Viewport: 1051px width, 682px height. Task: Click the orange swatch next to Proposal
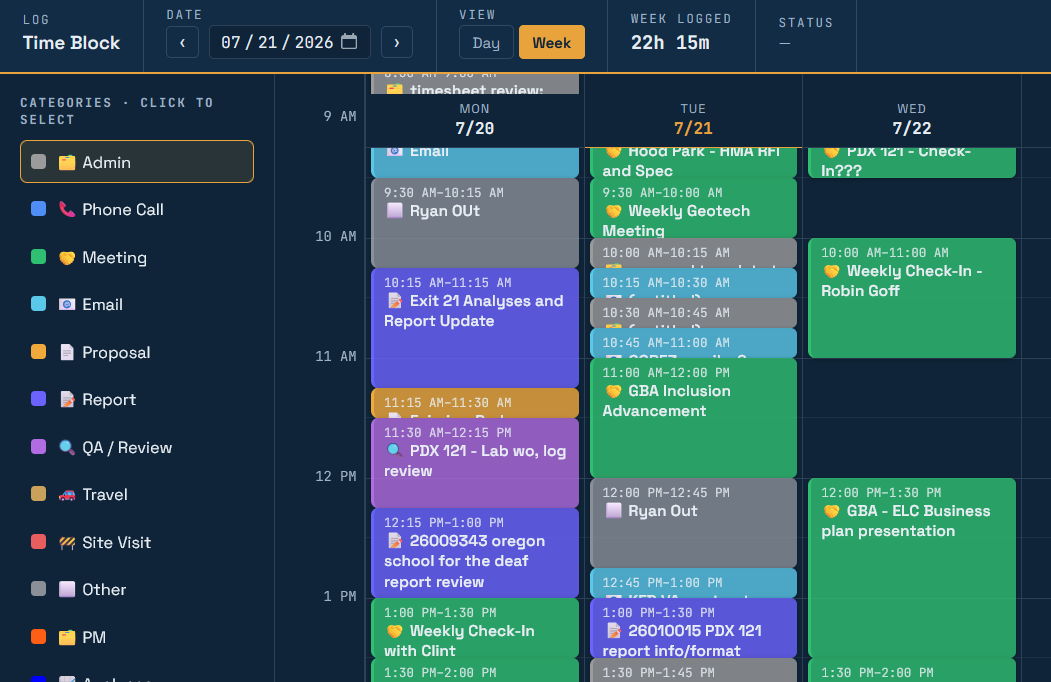click(39, 351)
